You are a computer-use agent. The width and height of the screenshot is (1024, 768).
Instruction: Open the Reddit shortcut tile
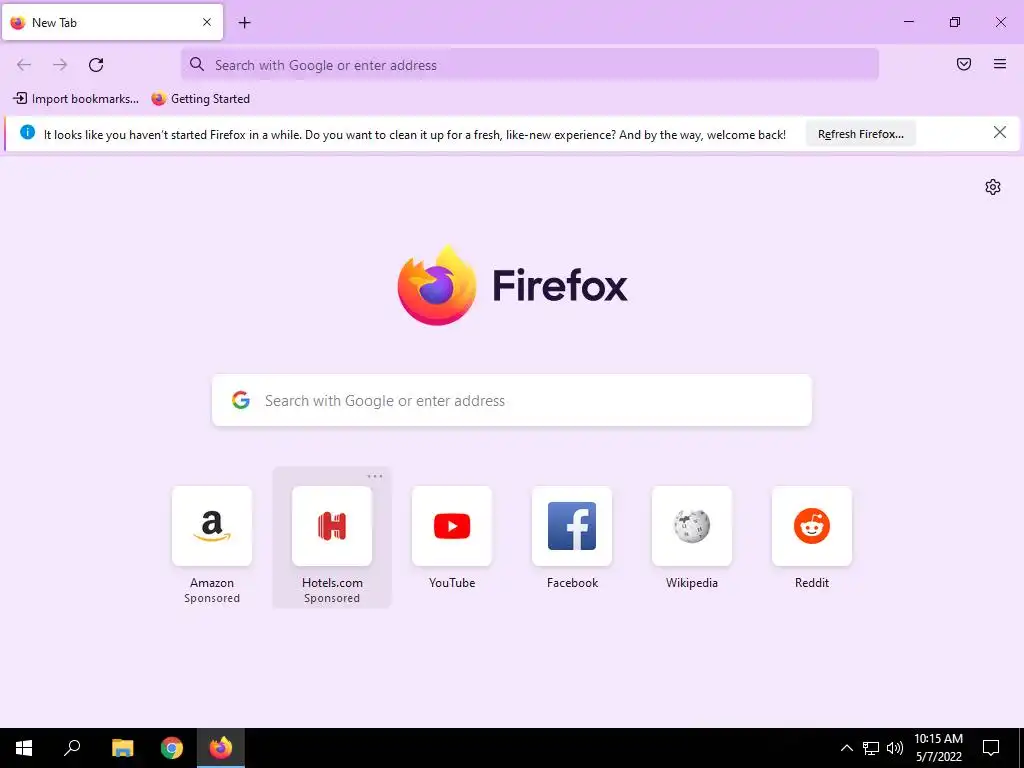pos(812,537)
